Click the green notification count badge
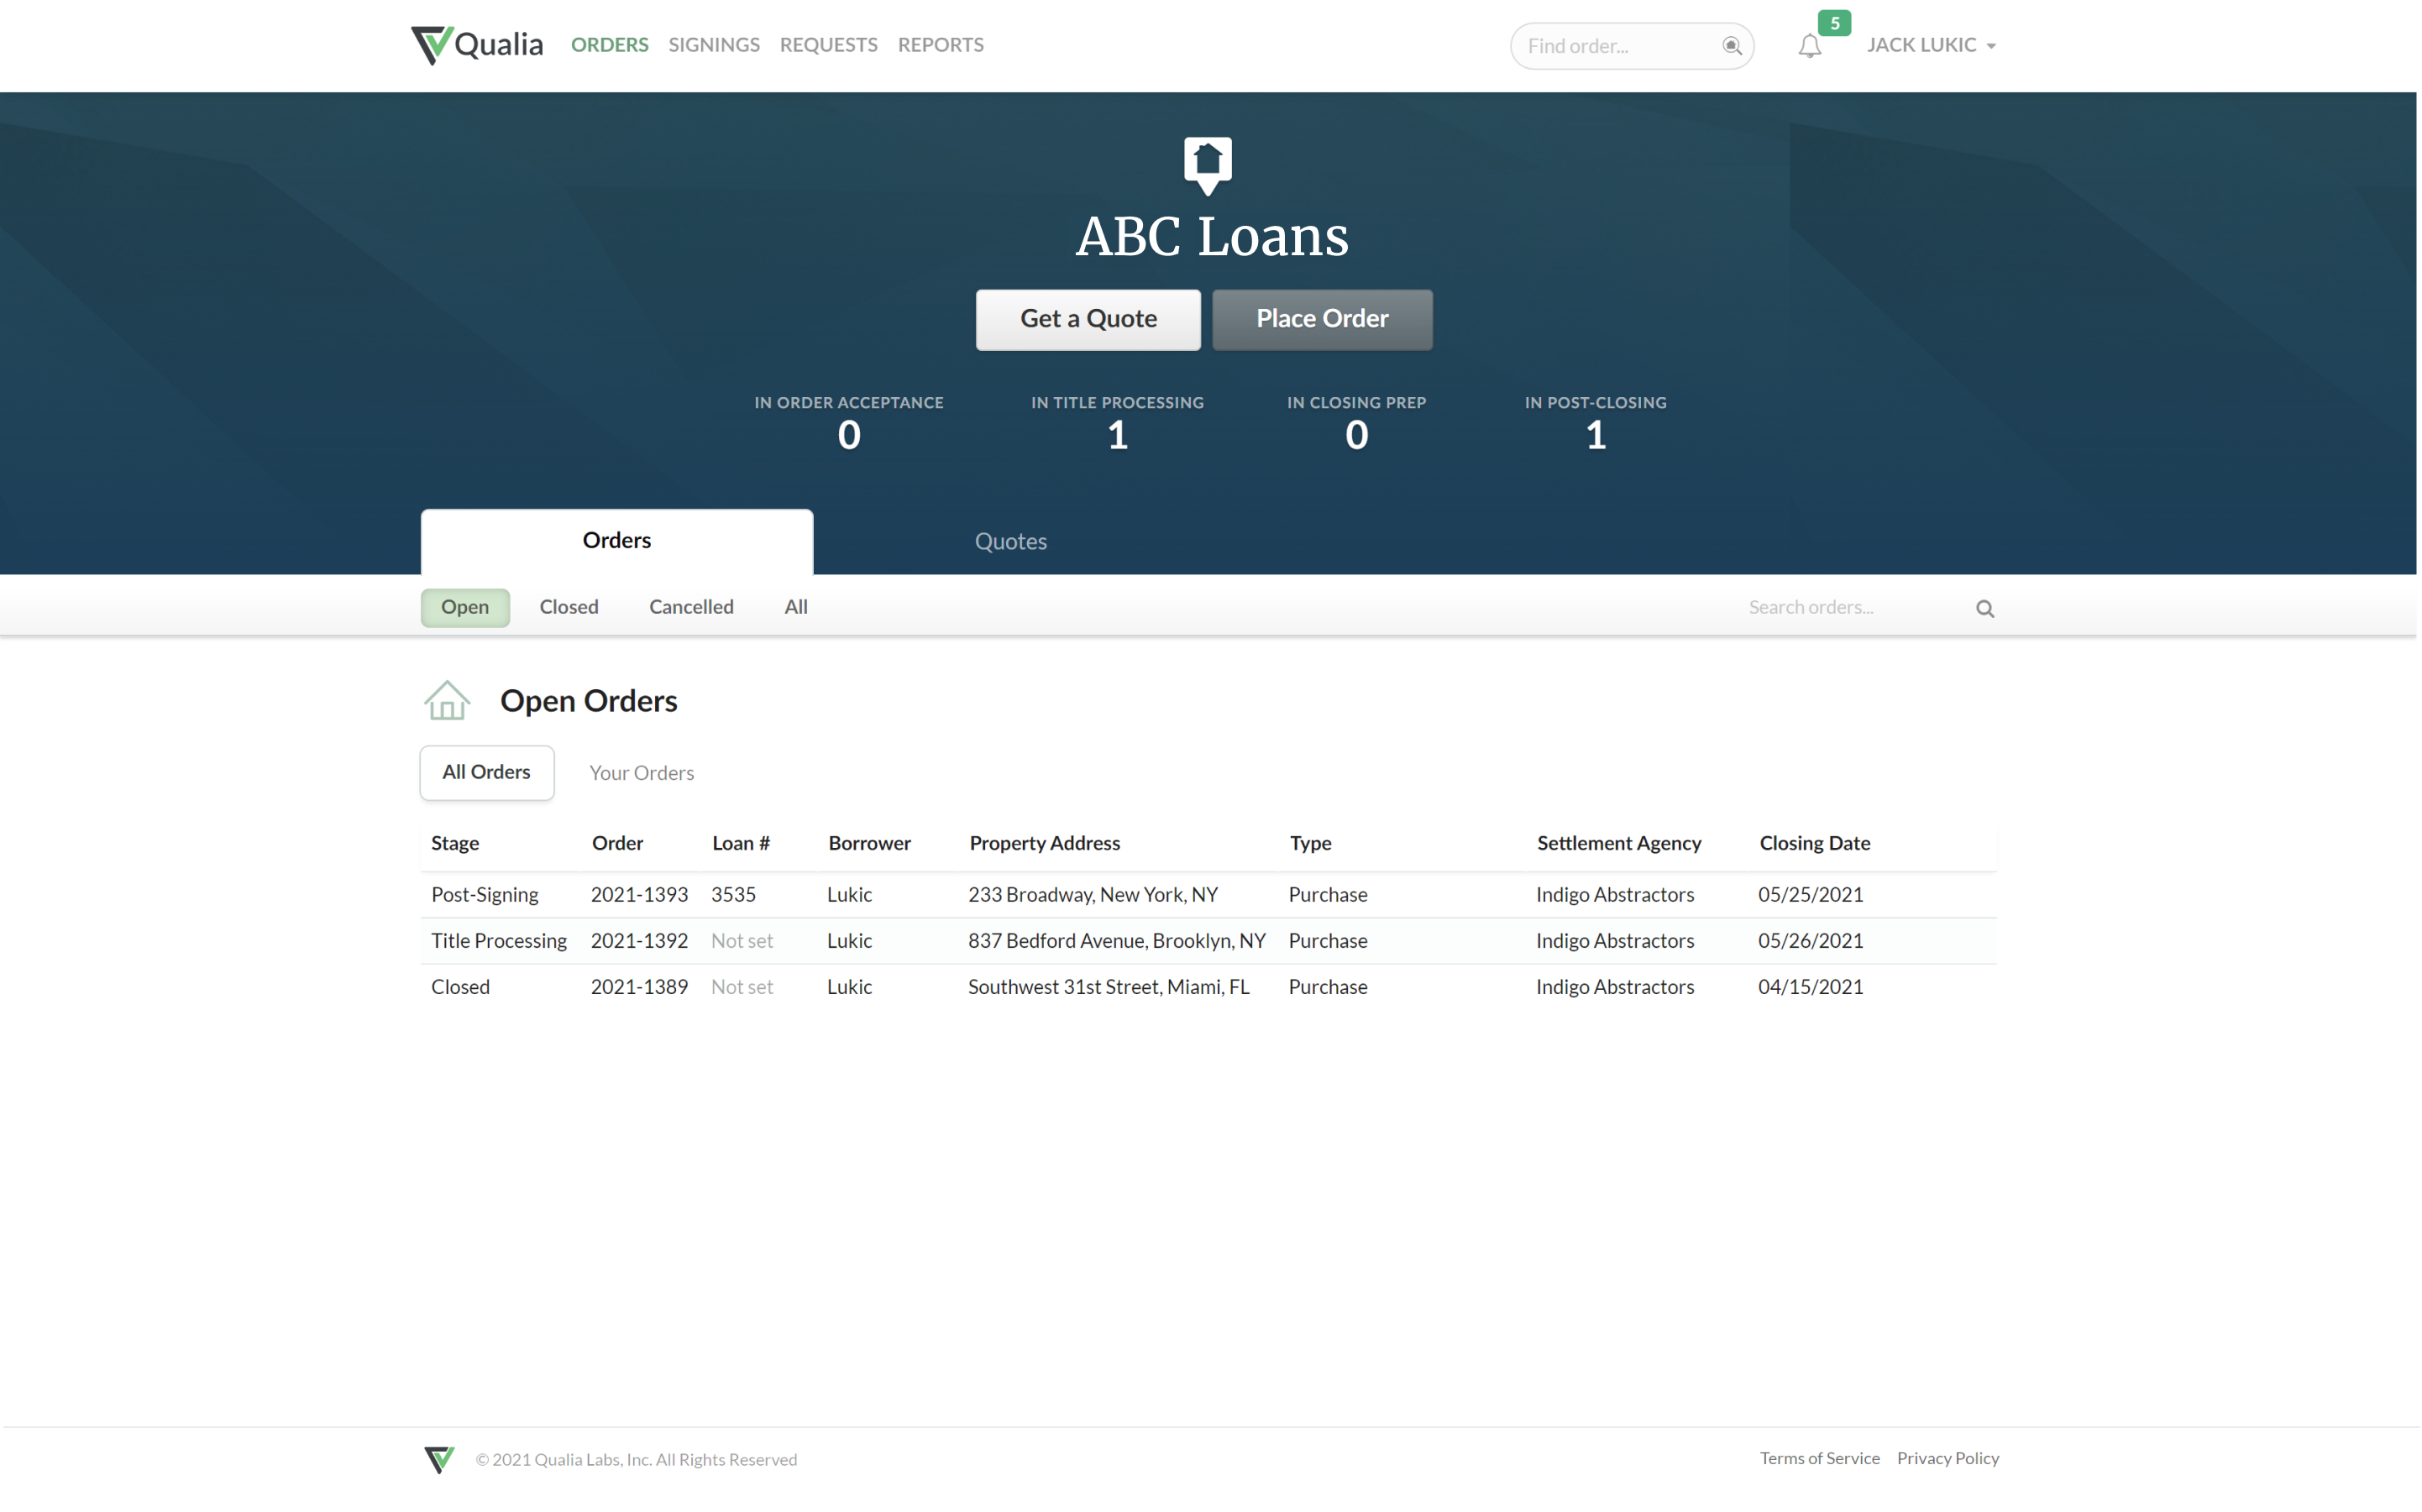The width and height of the screenshot is (2422, 1512). point(1834,23)
